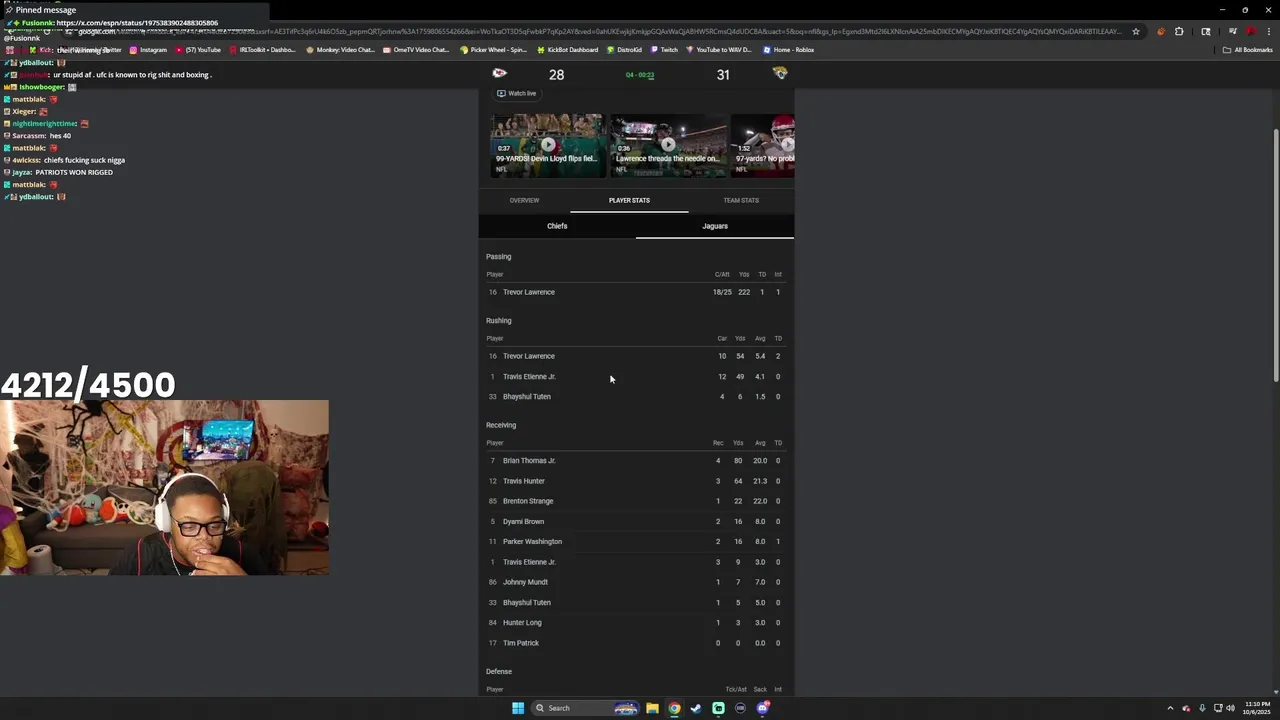The height and width of the screenshot is (720, 1280).
Task: Click the Chiefs team logo in score header
Action: pyautogui.click(x=499, y=73)
